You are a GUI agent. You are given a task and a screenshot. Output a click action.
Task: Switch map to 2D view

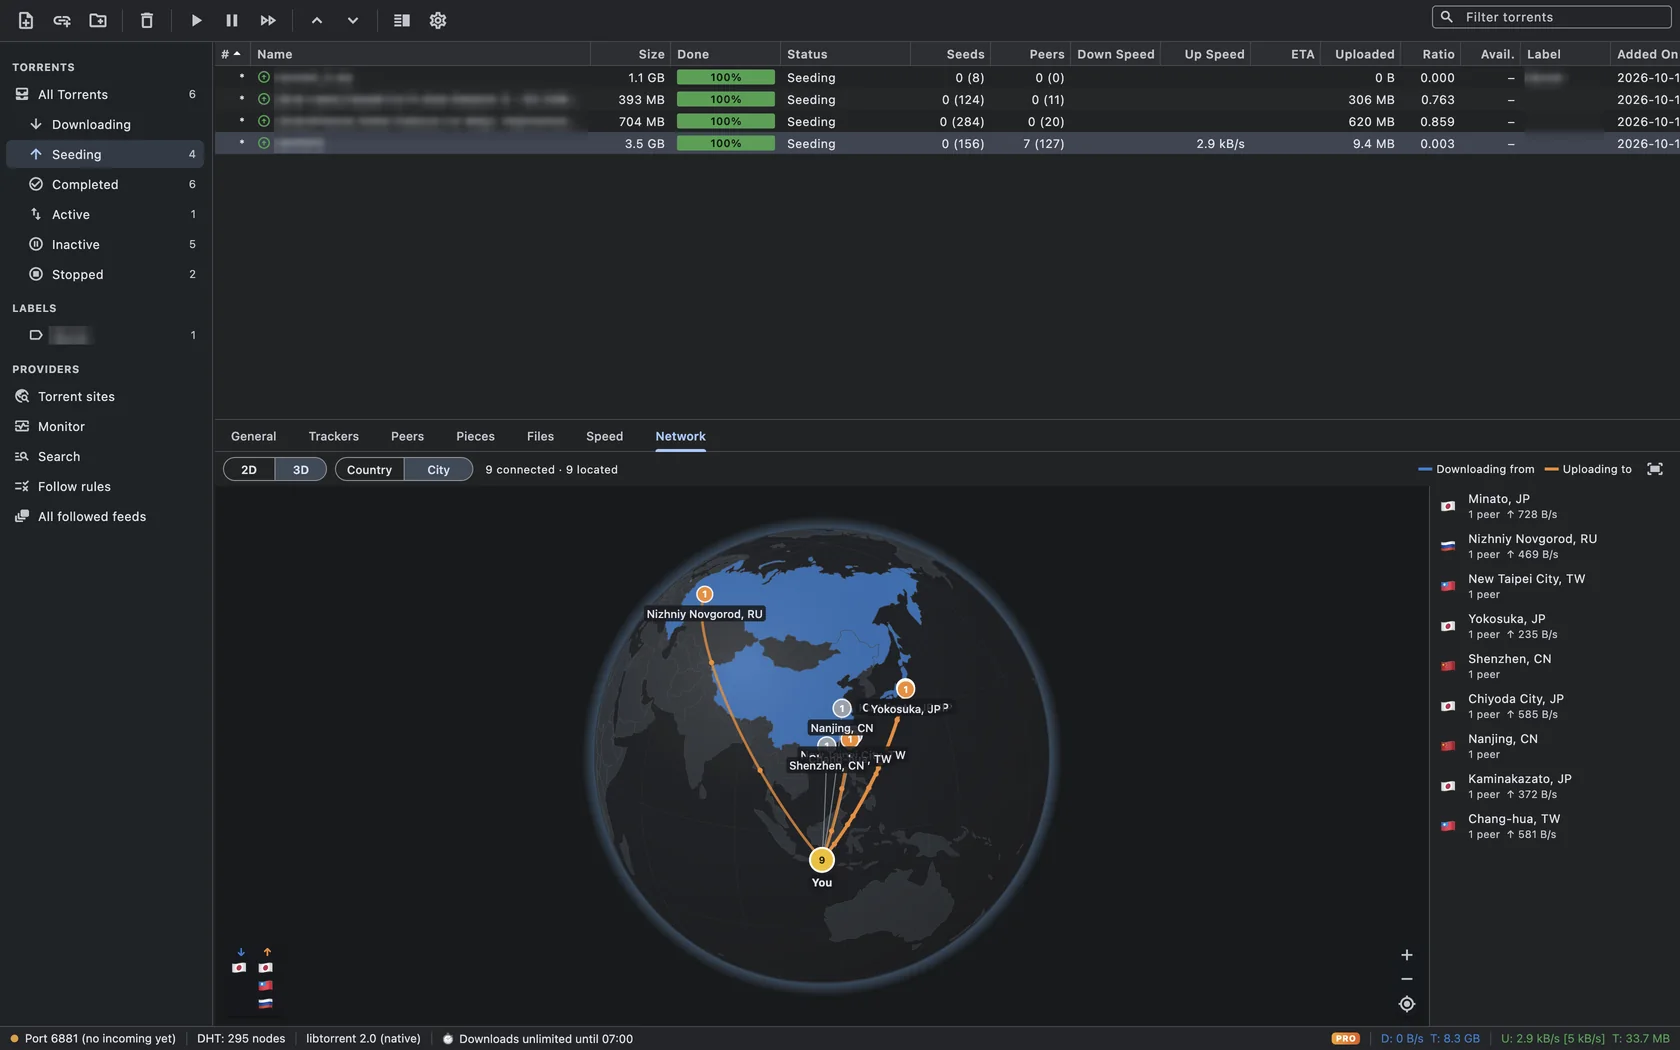pyautogui.click(x=249, y=469)
